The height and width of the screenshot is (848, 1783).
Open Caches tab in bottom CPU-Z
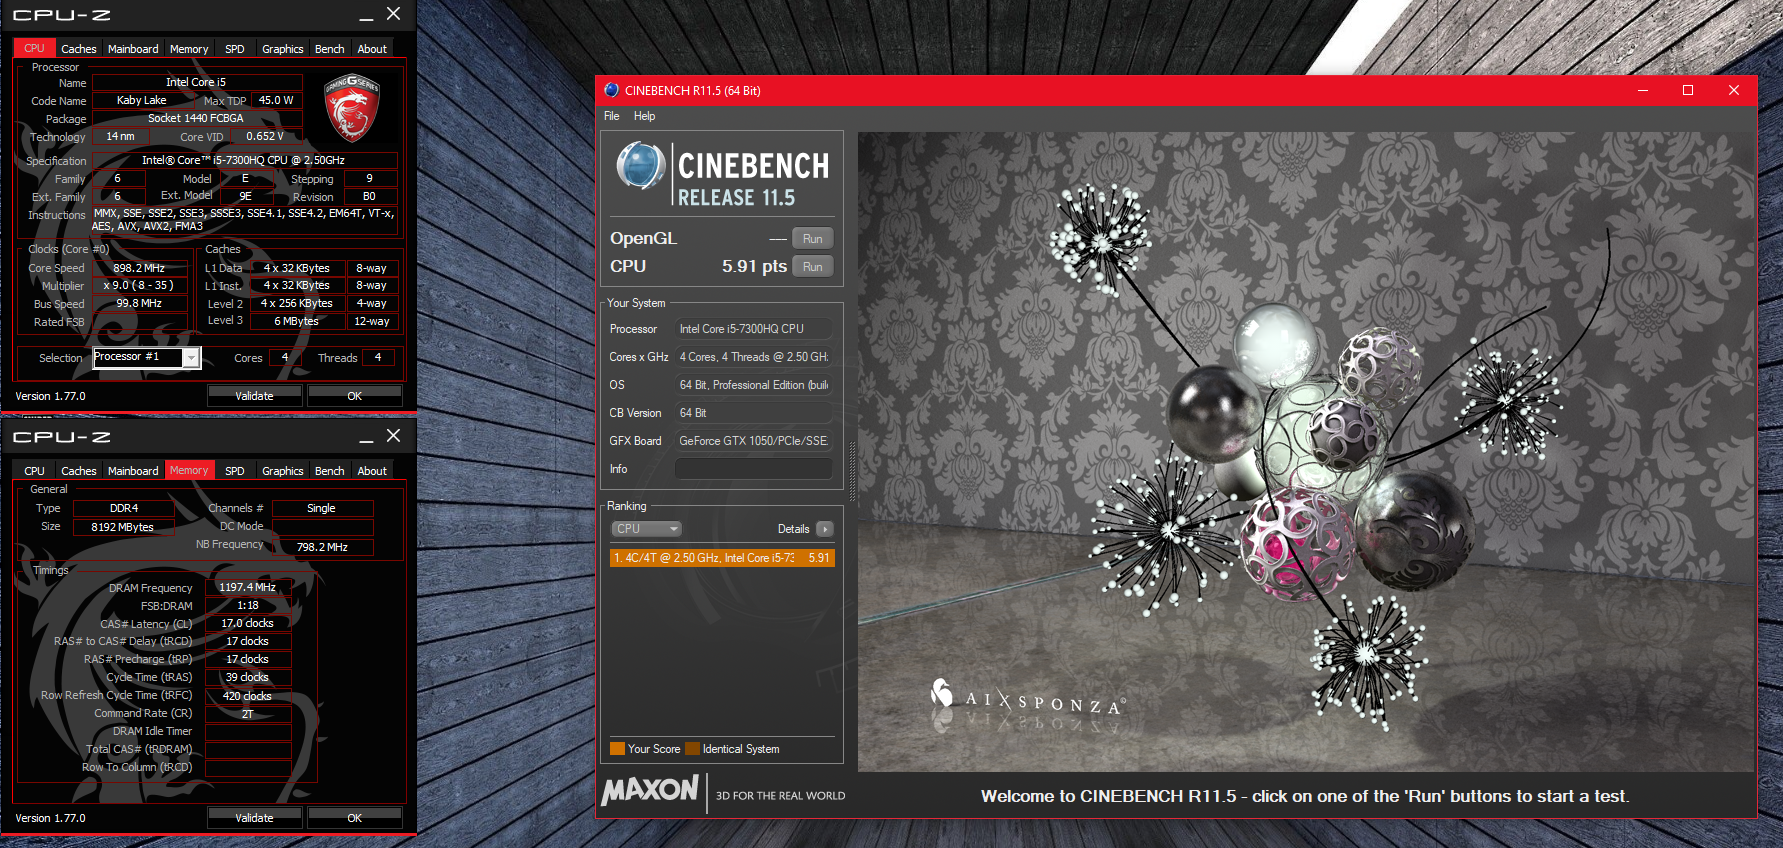pos(79,471)
